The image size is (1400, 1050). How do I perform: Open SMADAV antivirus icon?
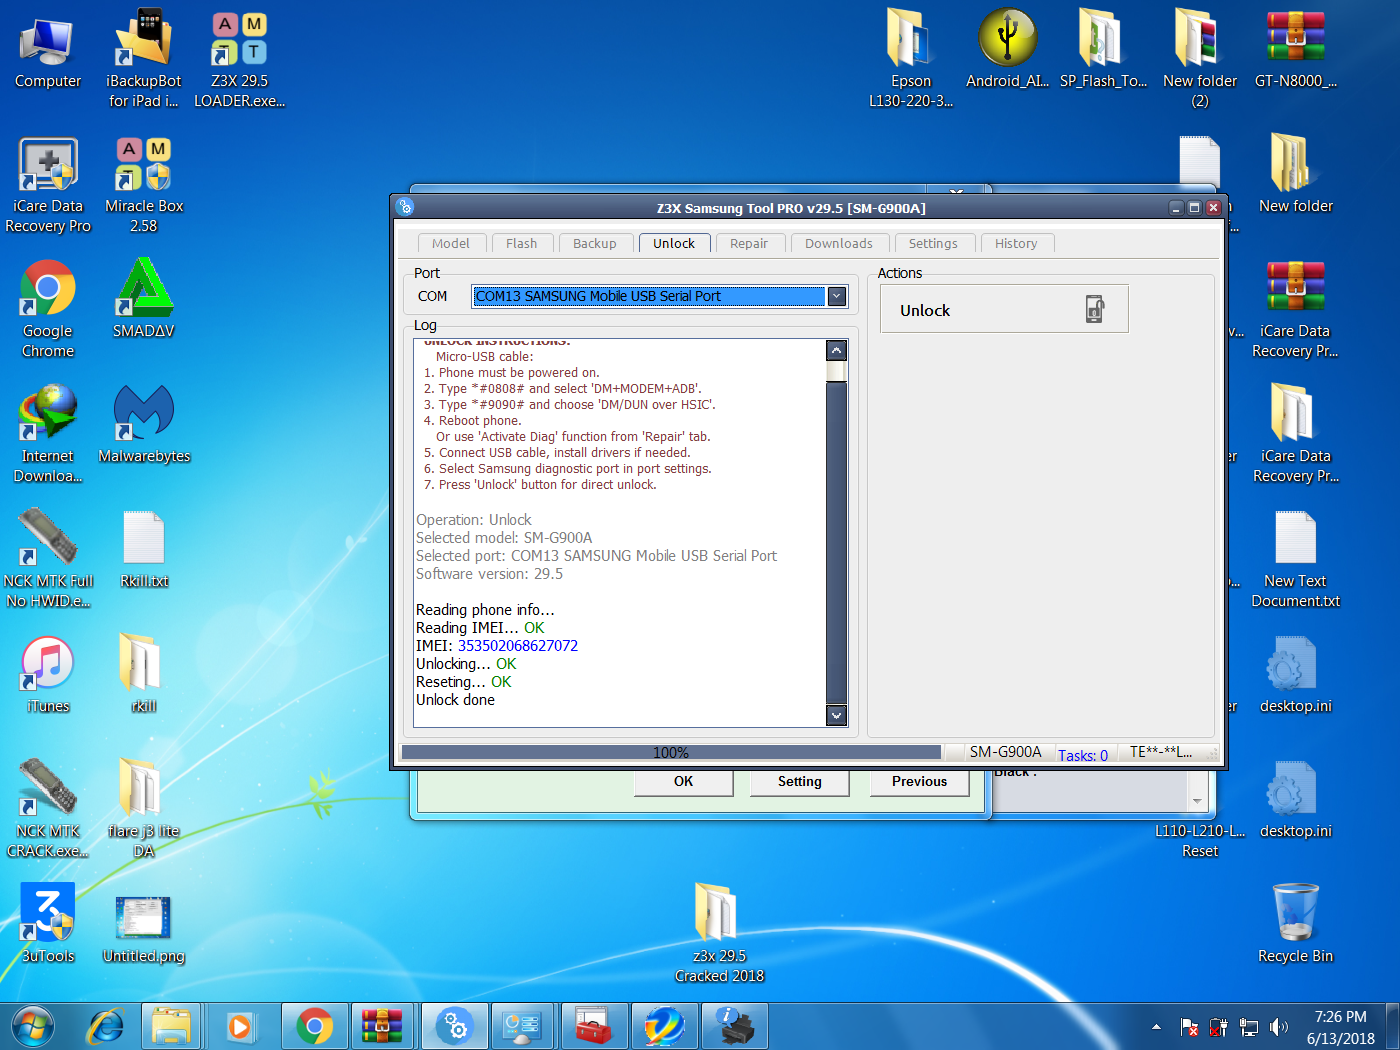pyautogui.click(x=144, y=300)
